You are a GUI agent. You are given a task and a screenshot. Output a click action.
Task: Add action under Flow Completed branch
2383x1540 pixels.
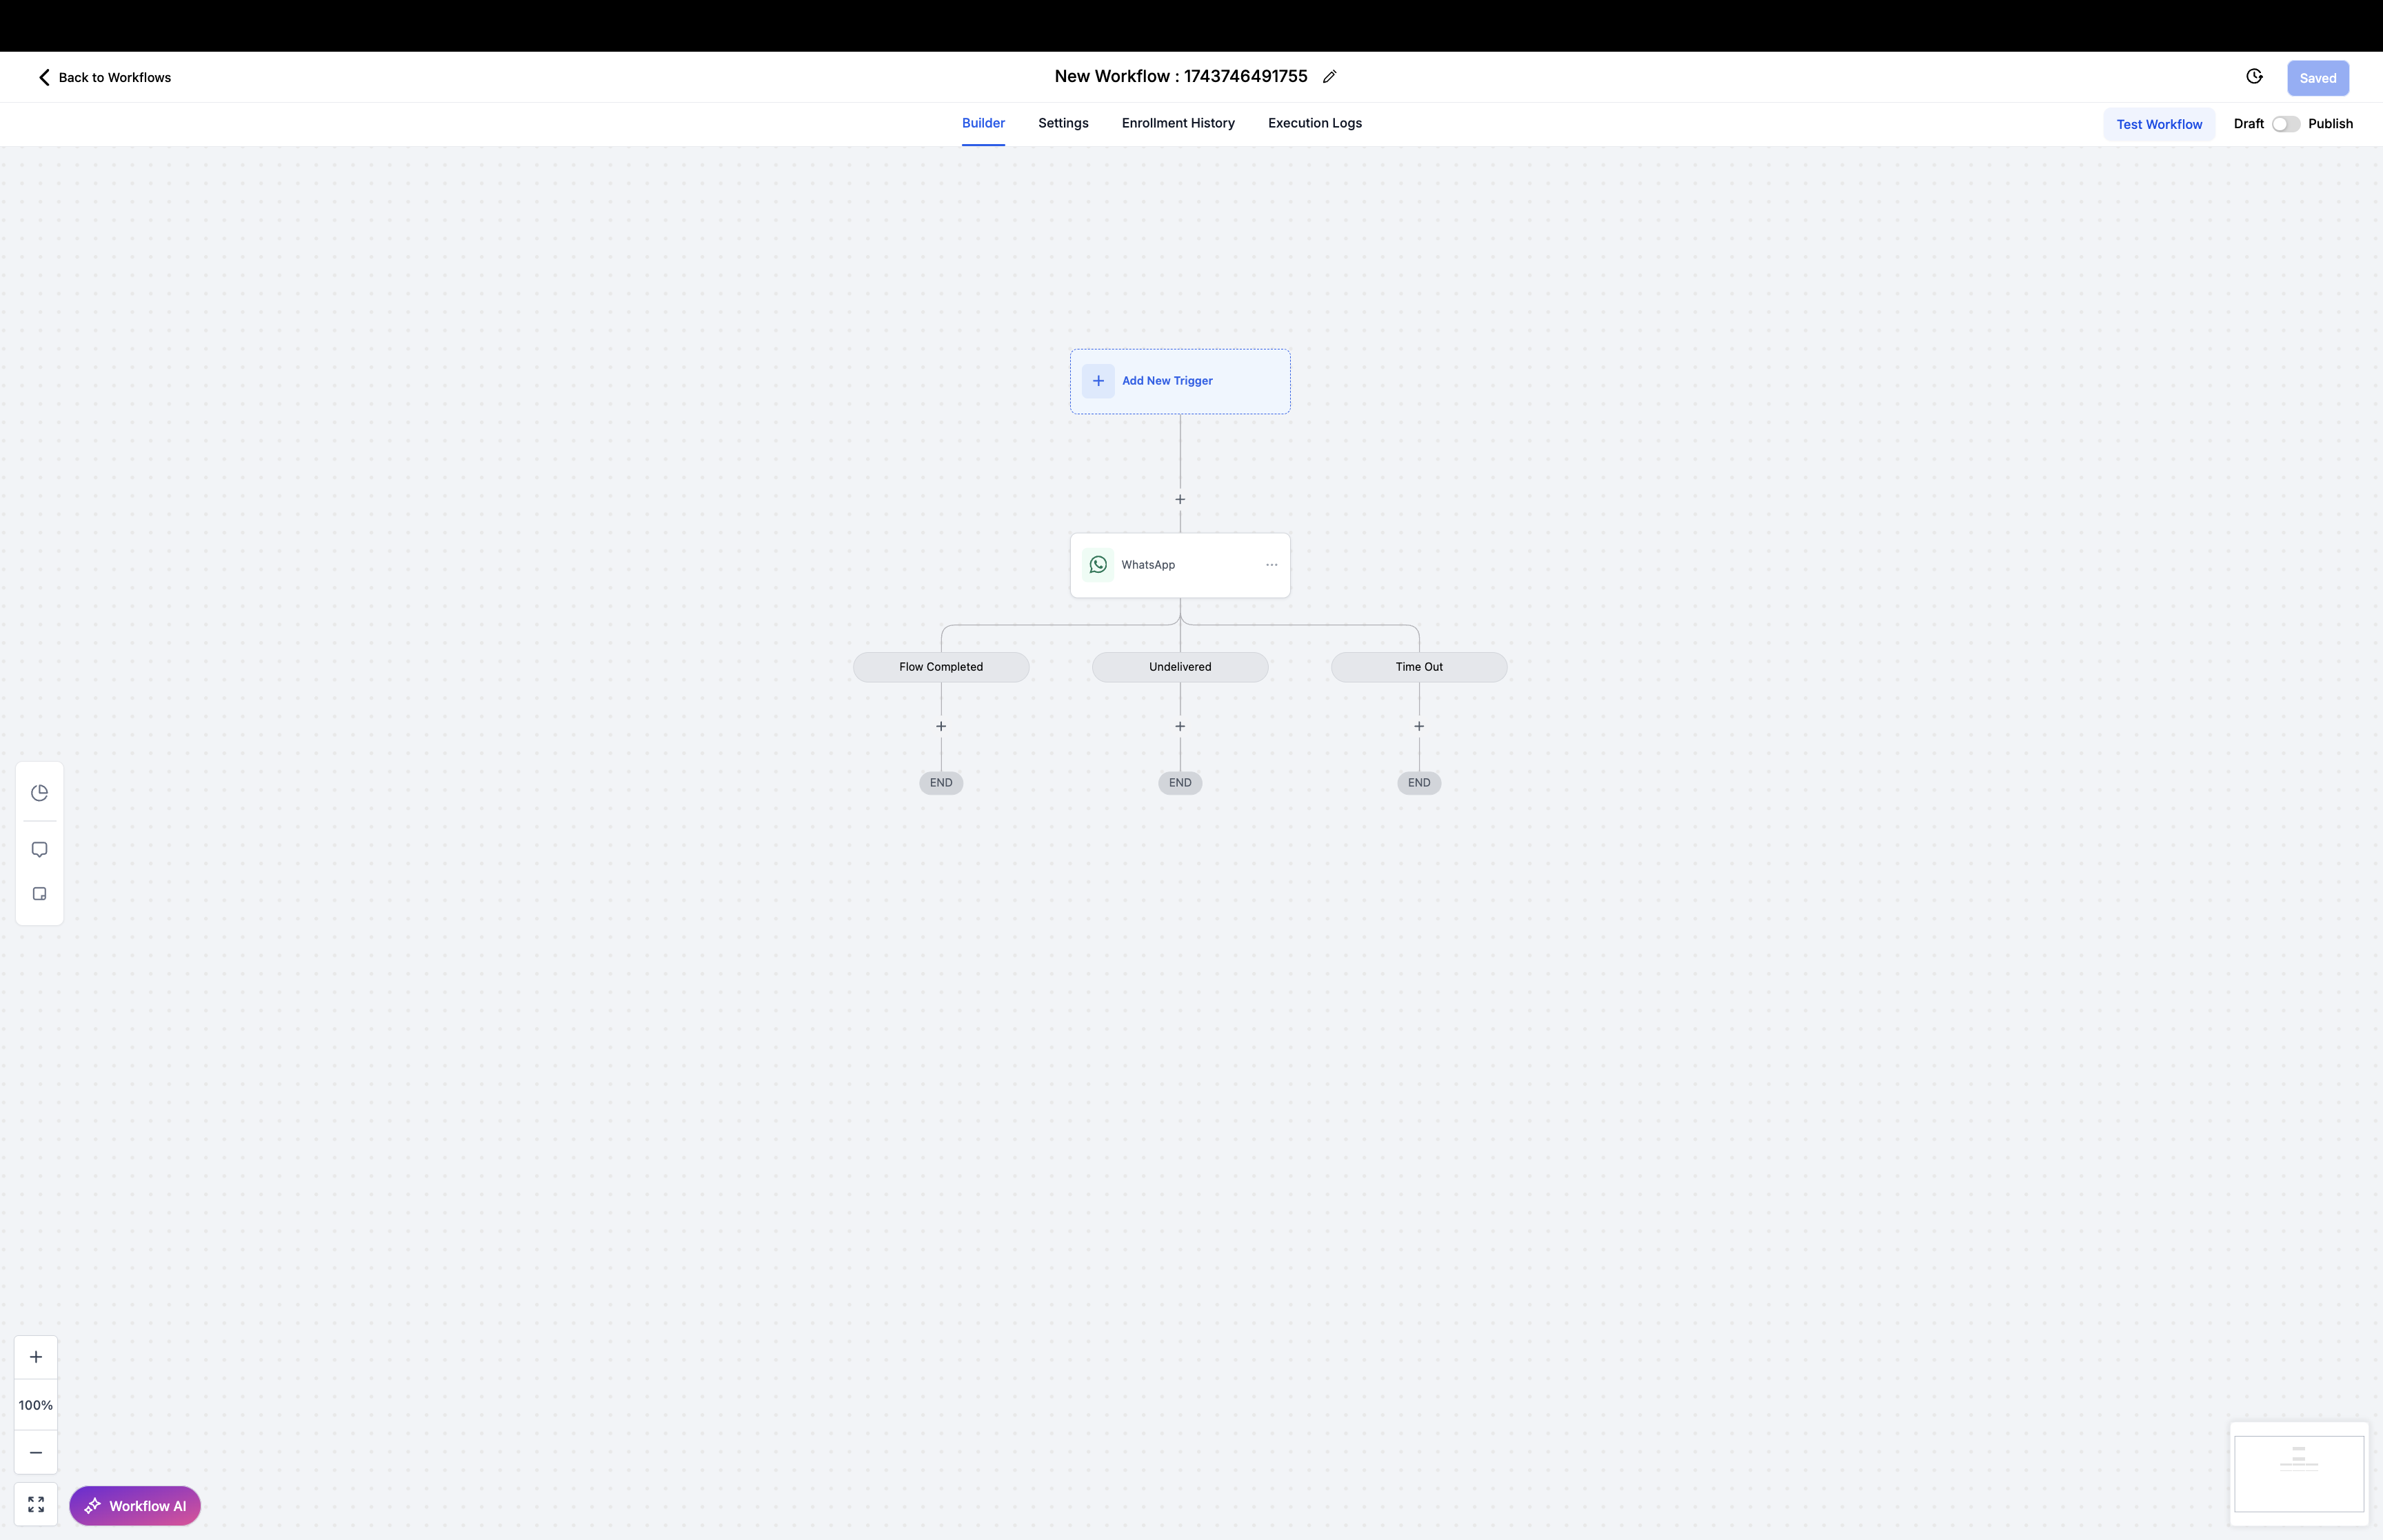[941, 726]
